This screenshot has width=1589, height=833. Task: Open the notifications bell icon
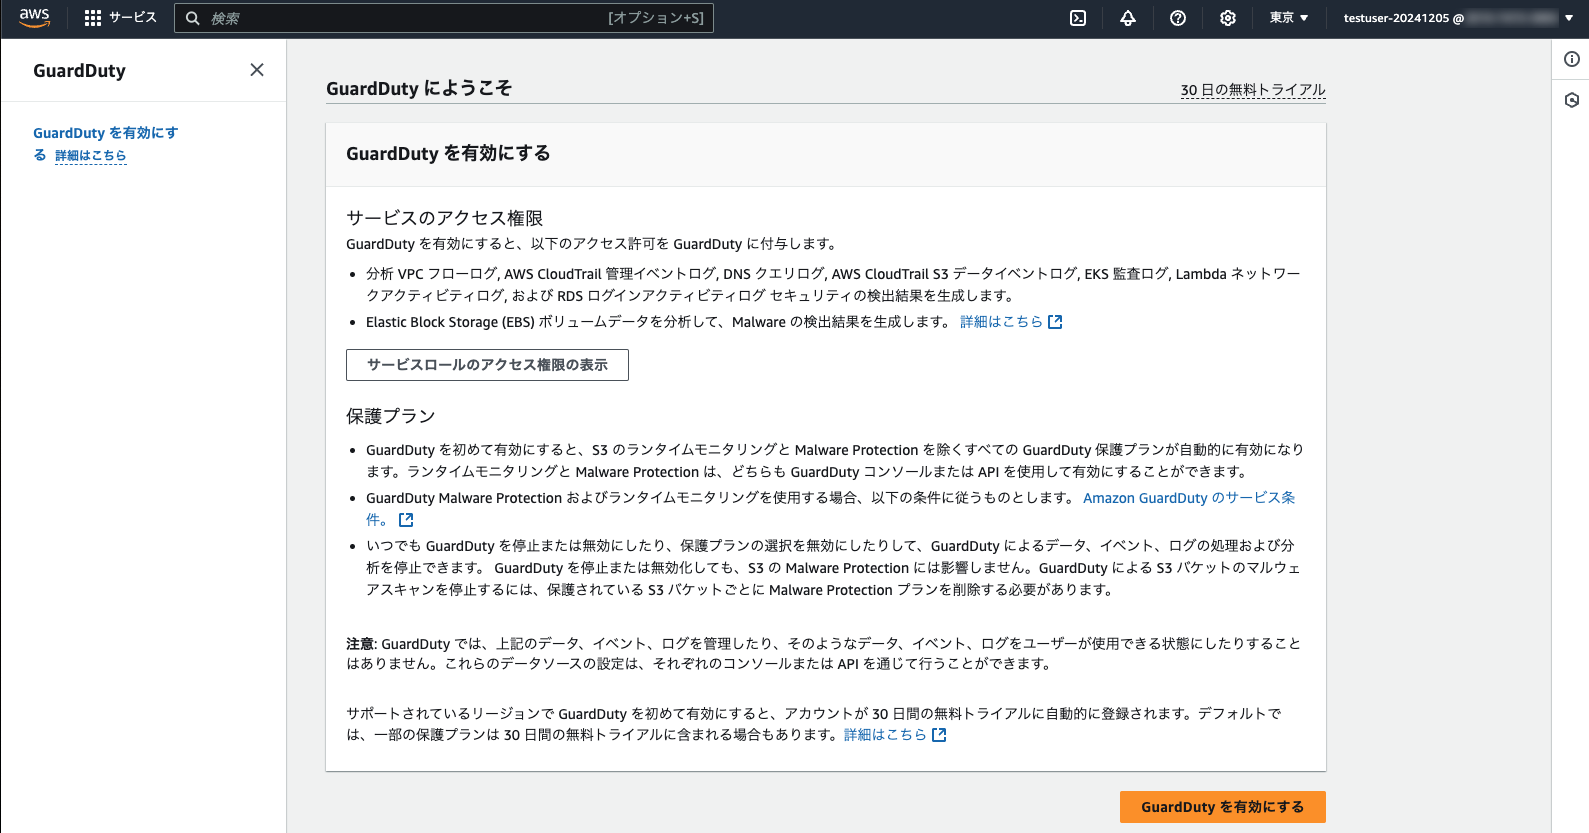pyautogui.click(x=1128, y=18)
